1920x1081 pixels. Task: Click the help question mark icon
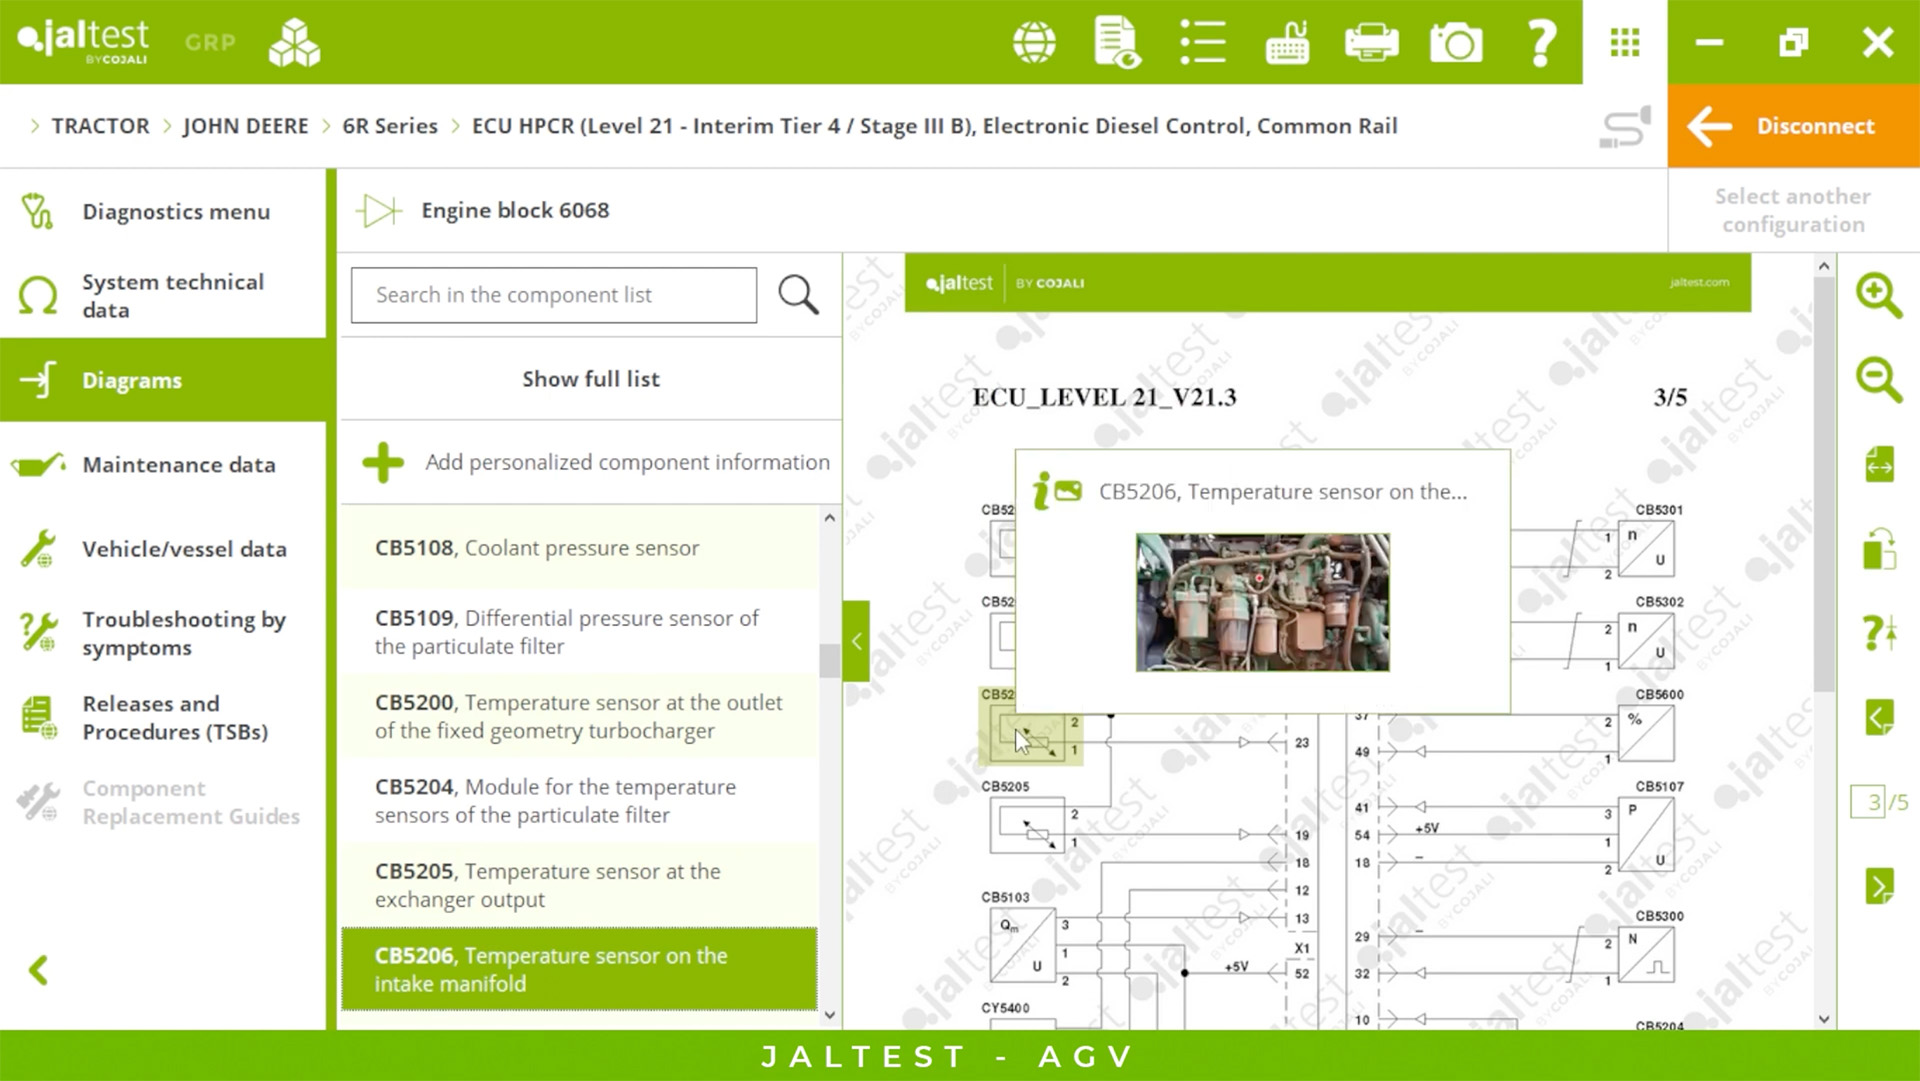click(x=1541, y=43)
